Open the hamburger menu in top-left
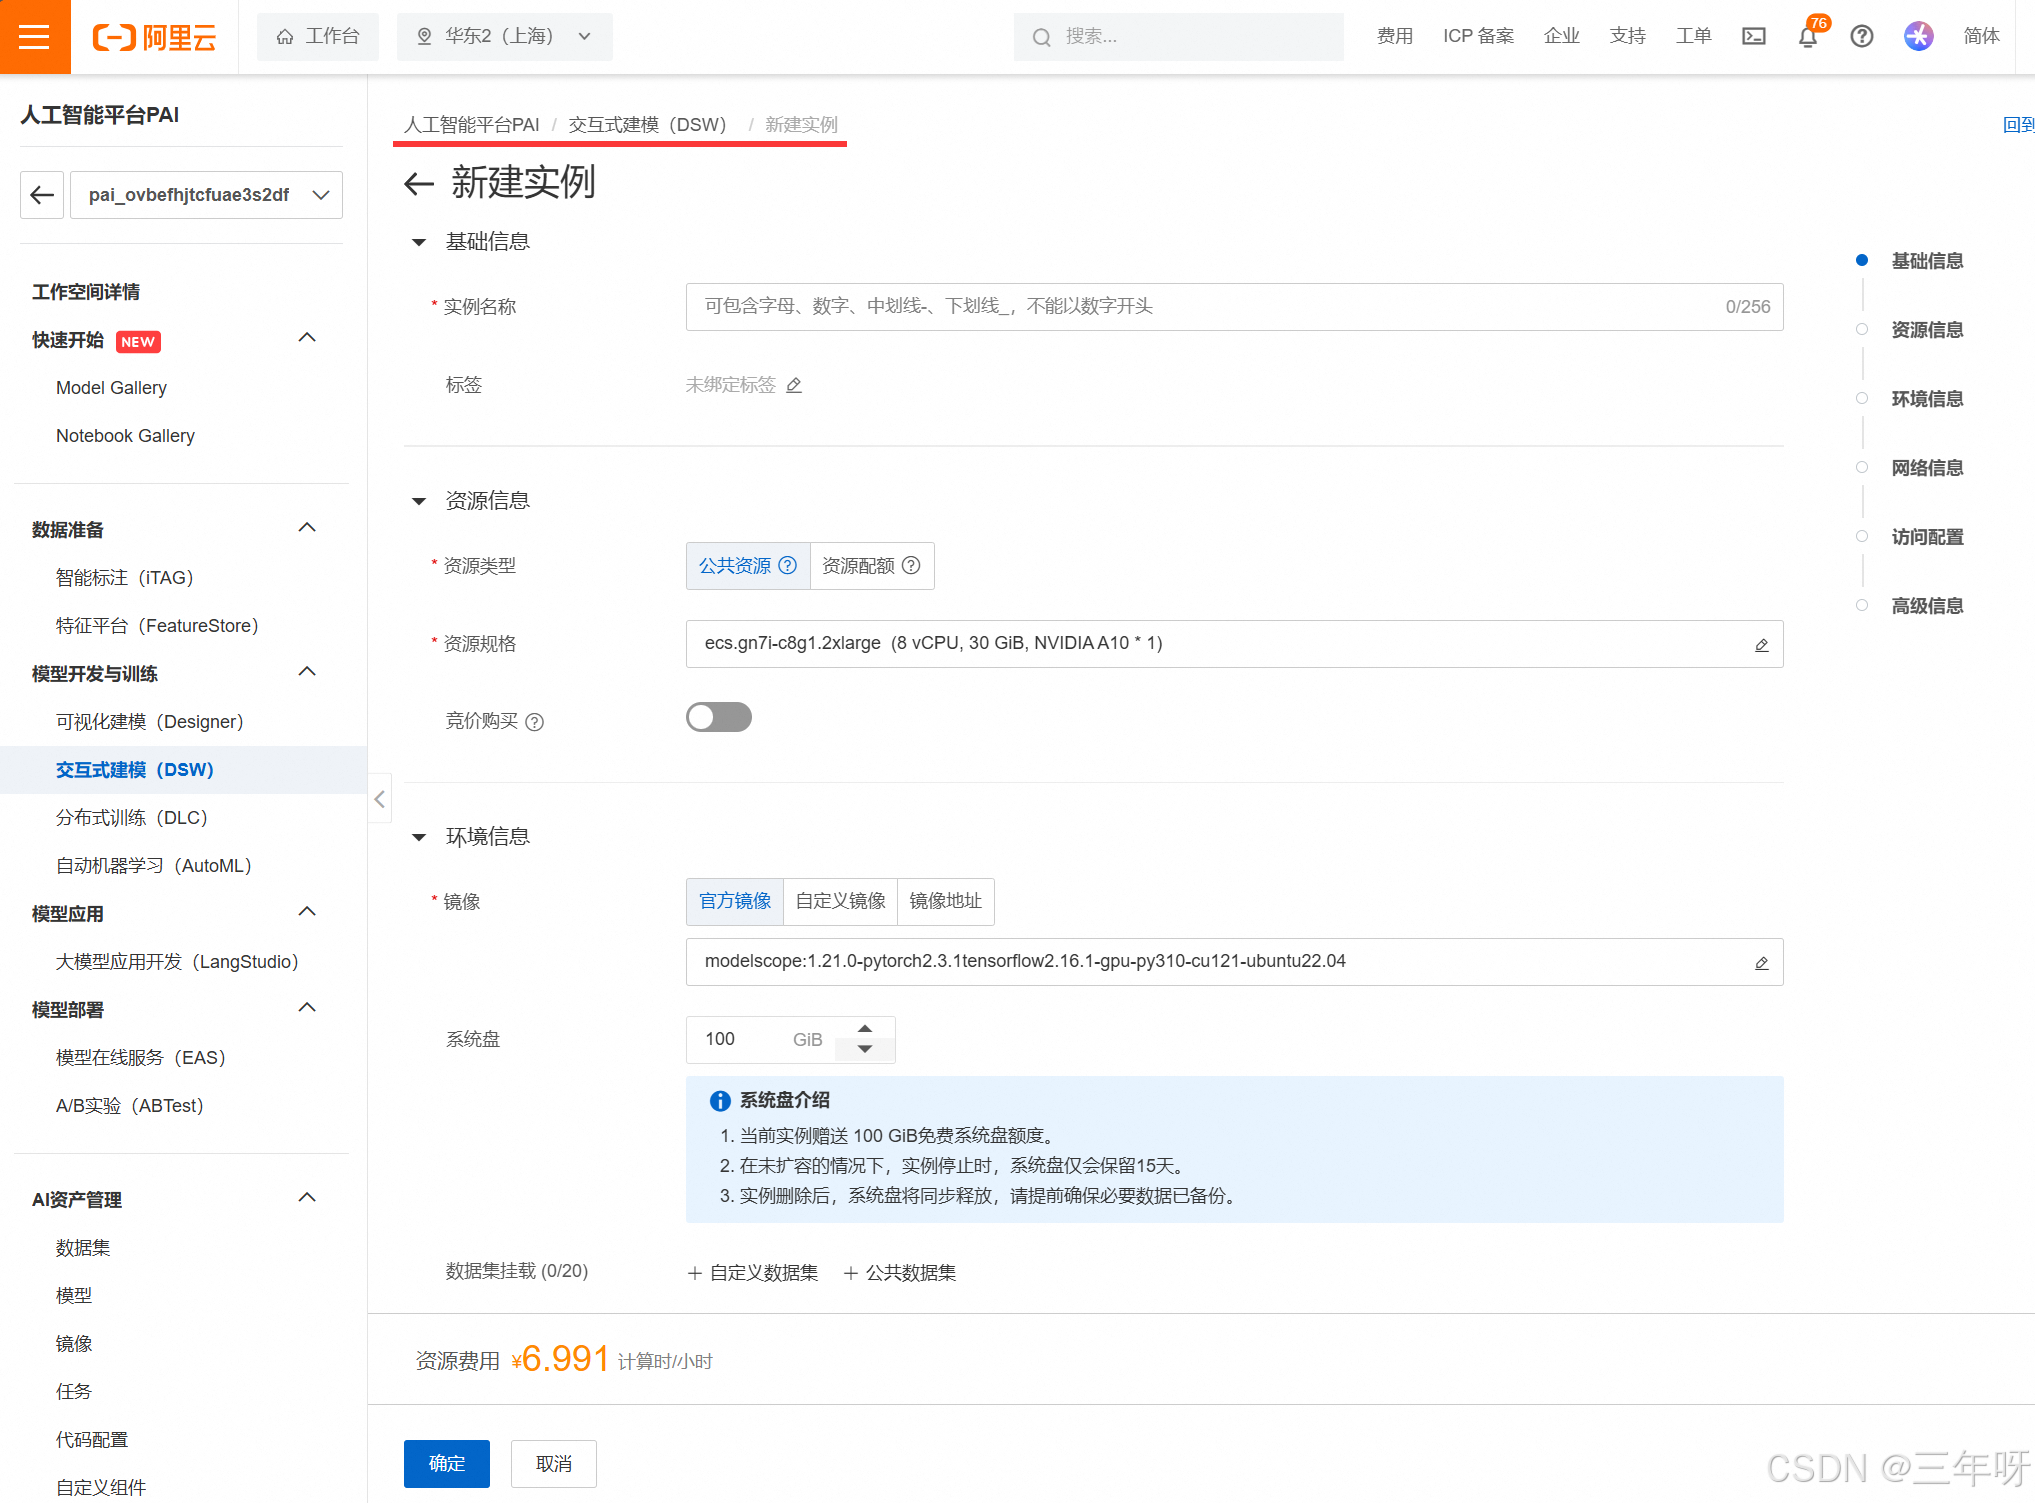This screenshot has height=1503, width=2035. click(34, 37)
